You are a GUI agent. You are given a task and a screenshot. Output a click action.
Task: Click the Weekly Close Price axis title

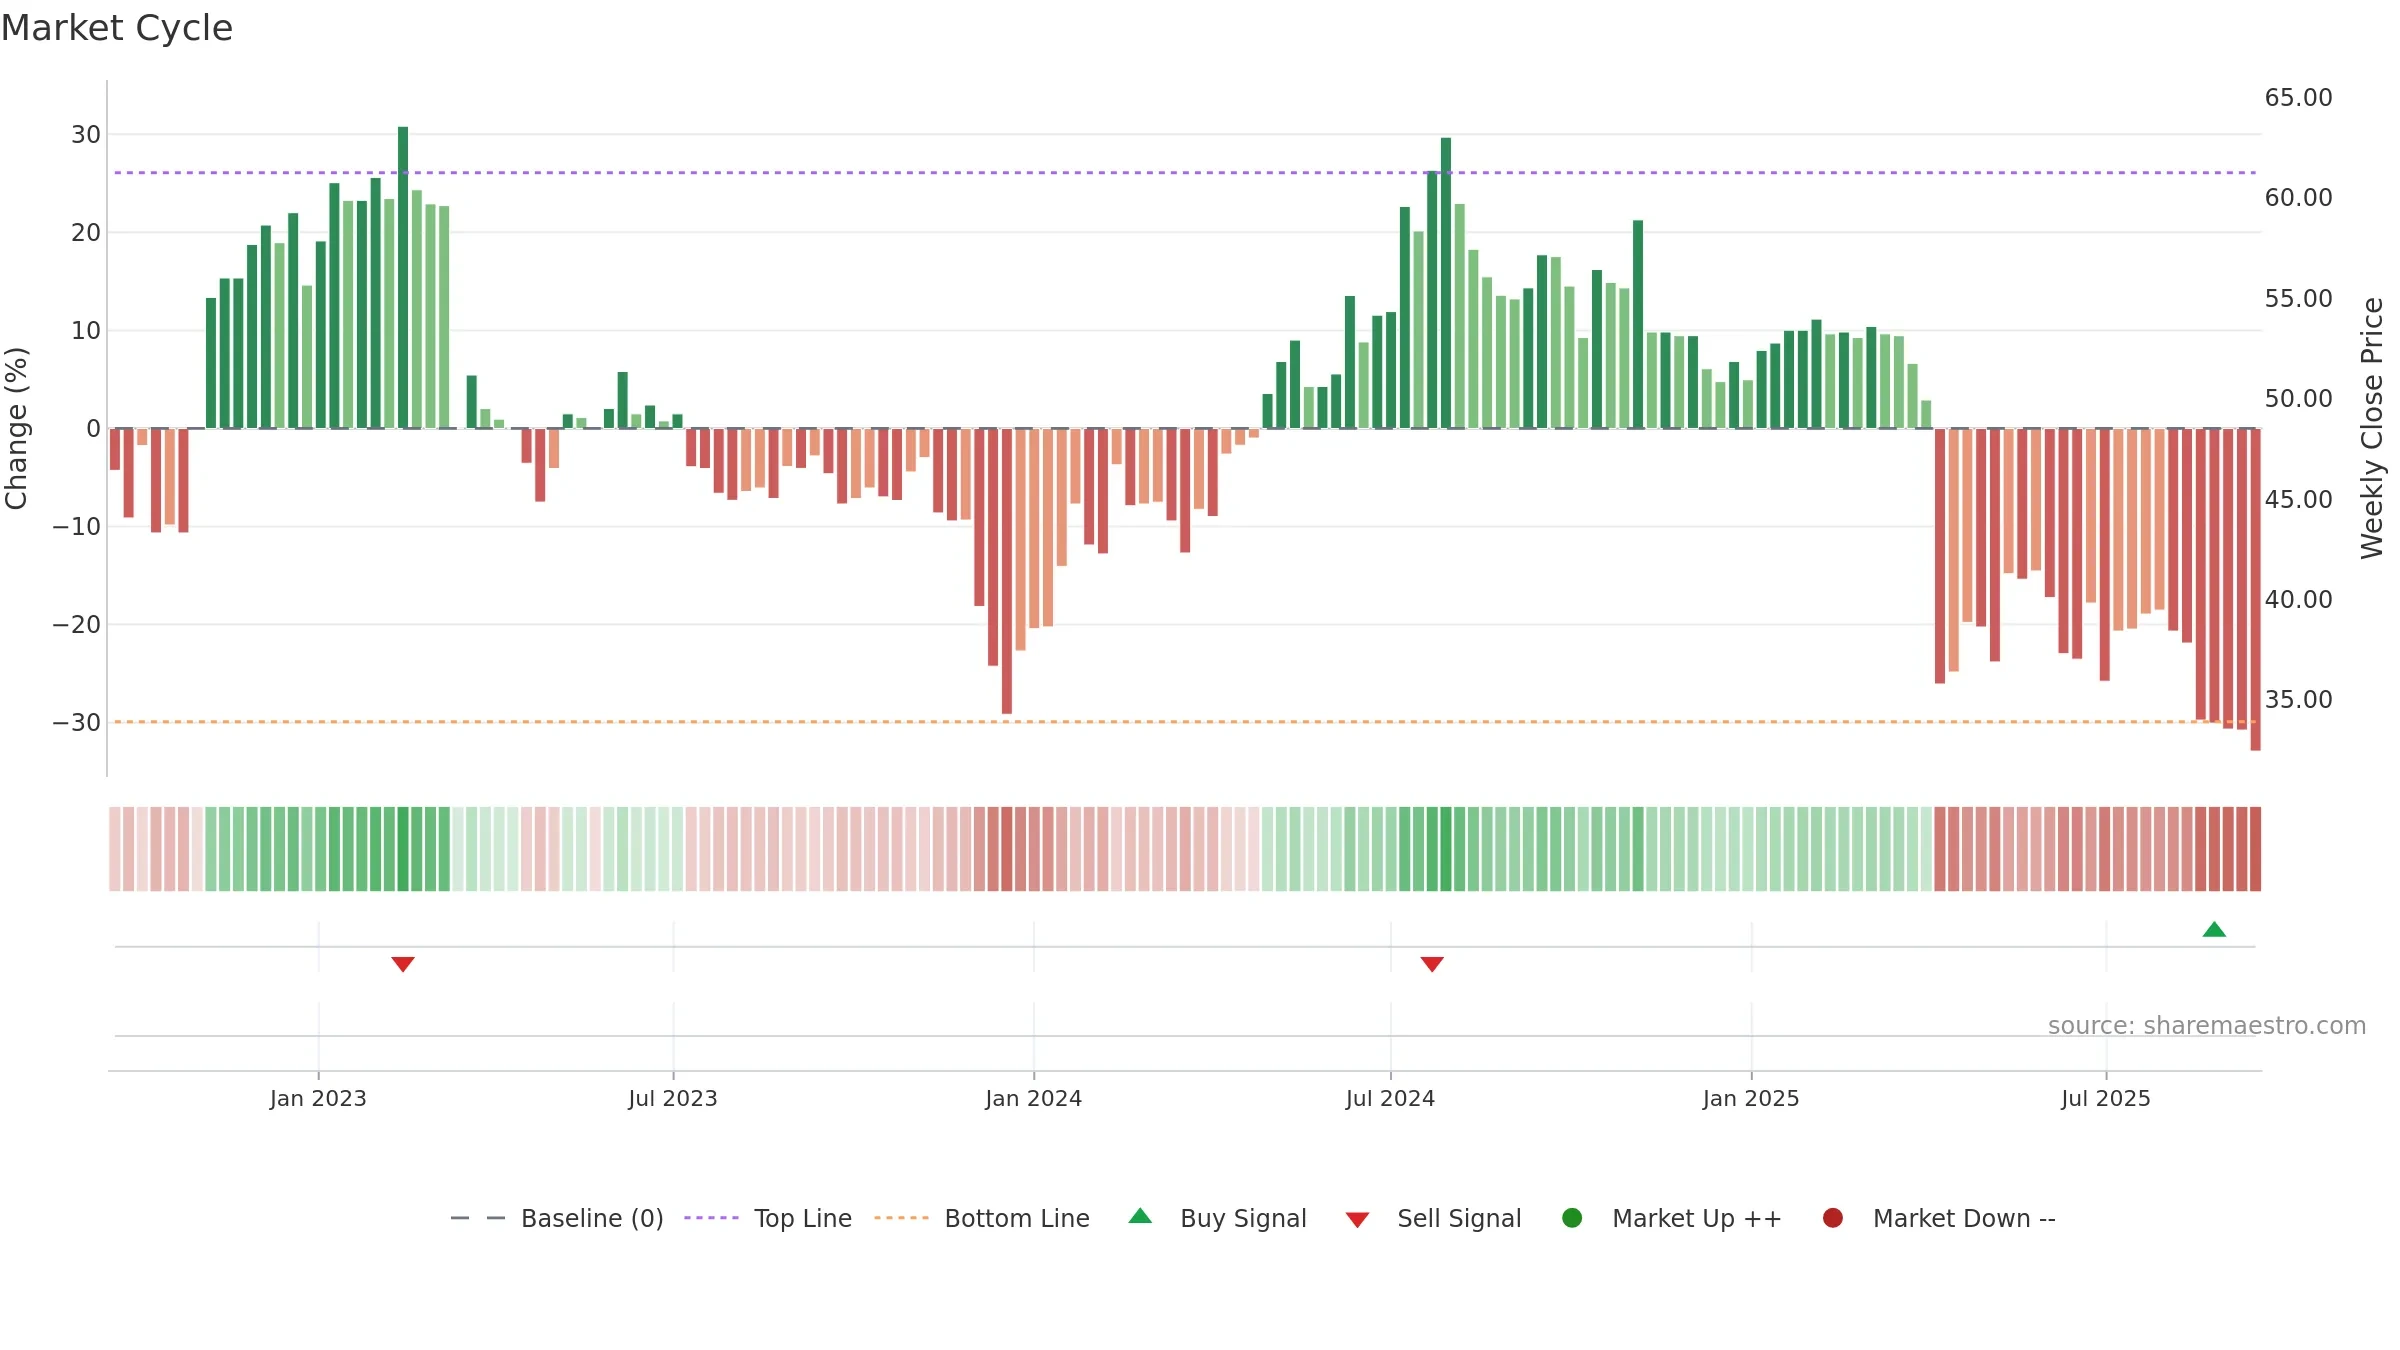tap(2373, 428)
